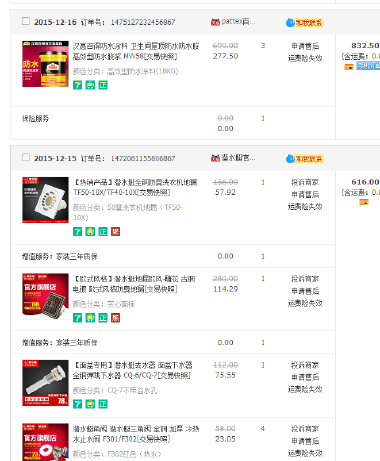Open the pattex shop name link

point(238,21)
